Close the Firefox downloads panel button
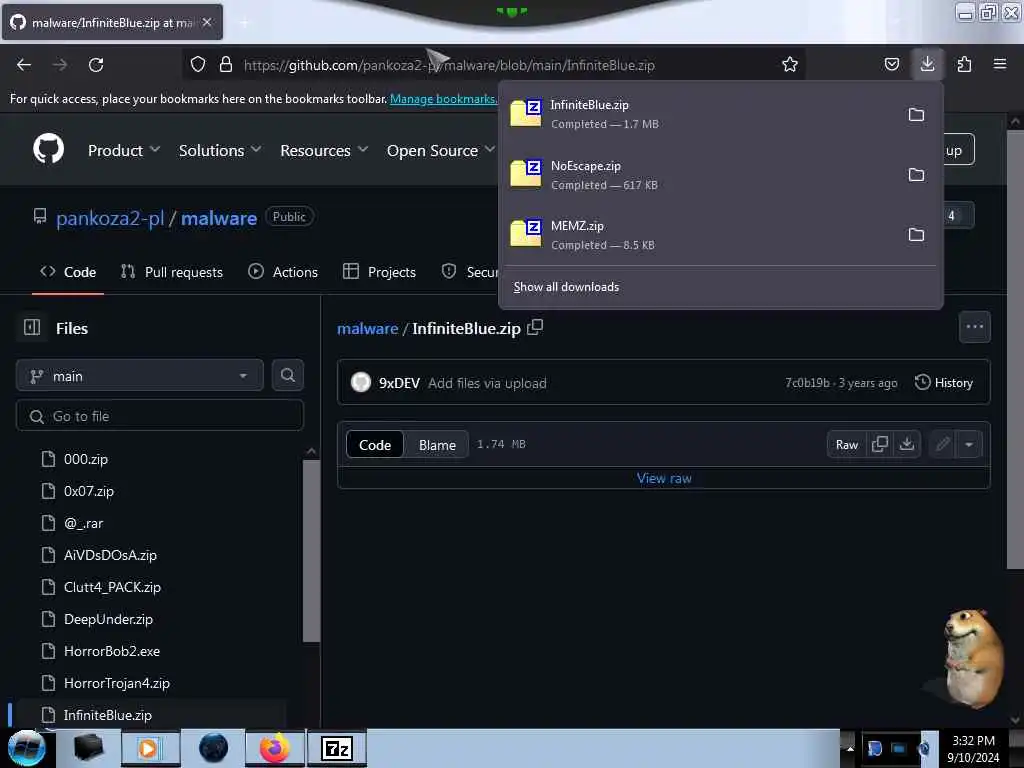The image size is (1024, 768). coord(927,64)
